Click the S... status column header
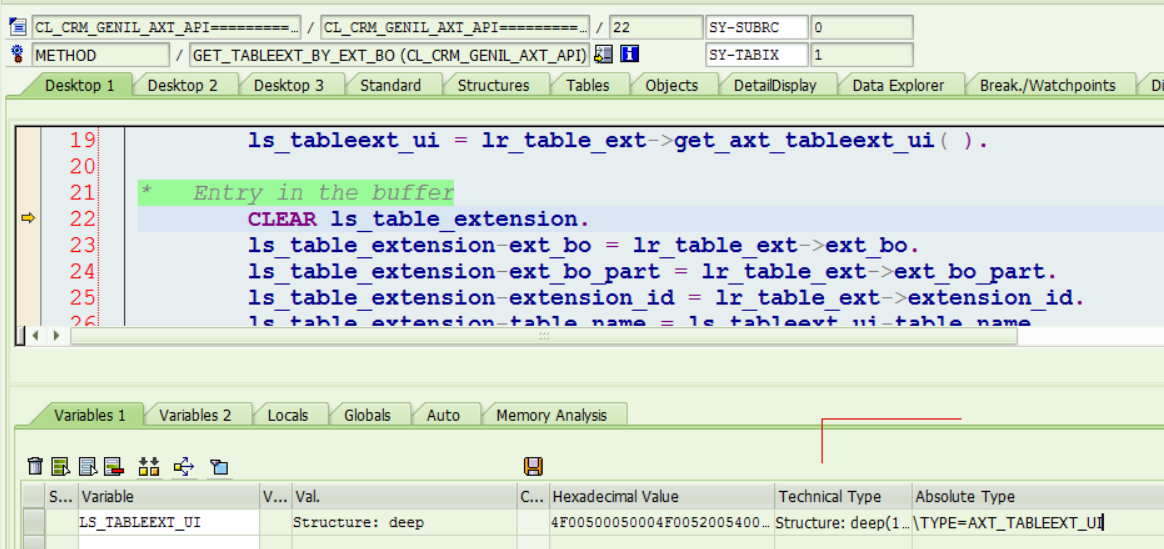 tap(62, 496)
